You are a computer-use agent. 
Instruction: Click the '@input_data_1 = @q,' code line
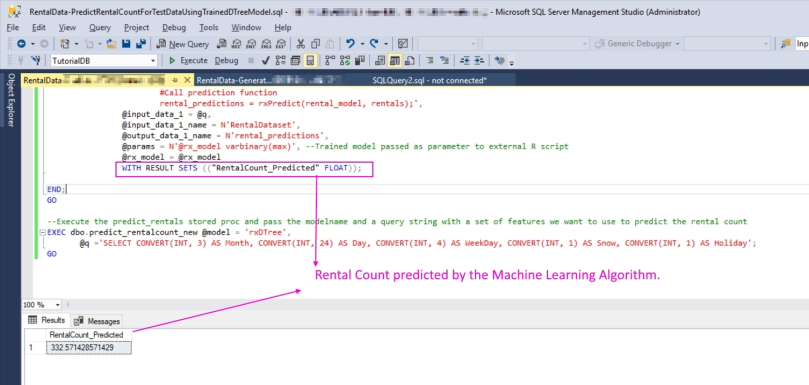[x=166, y=115]
